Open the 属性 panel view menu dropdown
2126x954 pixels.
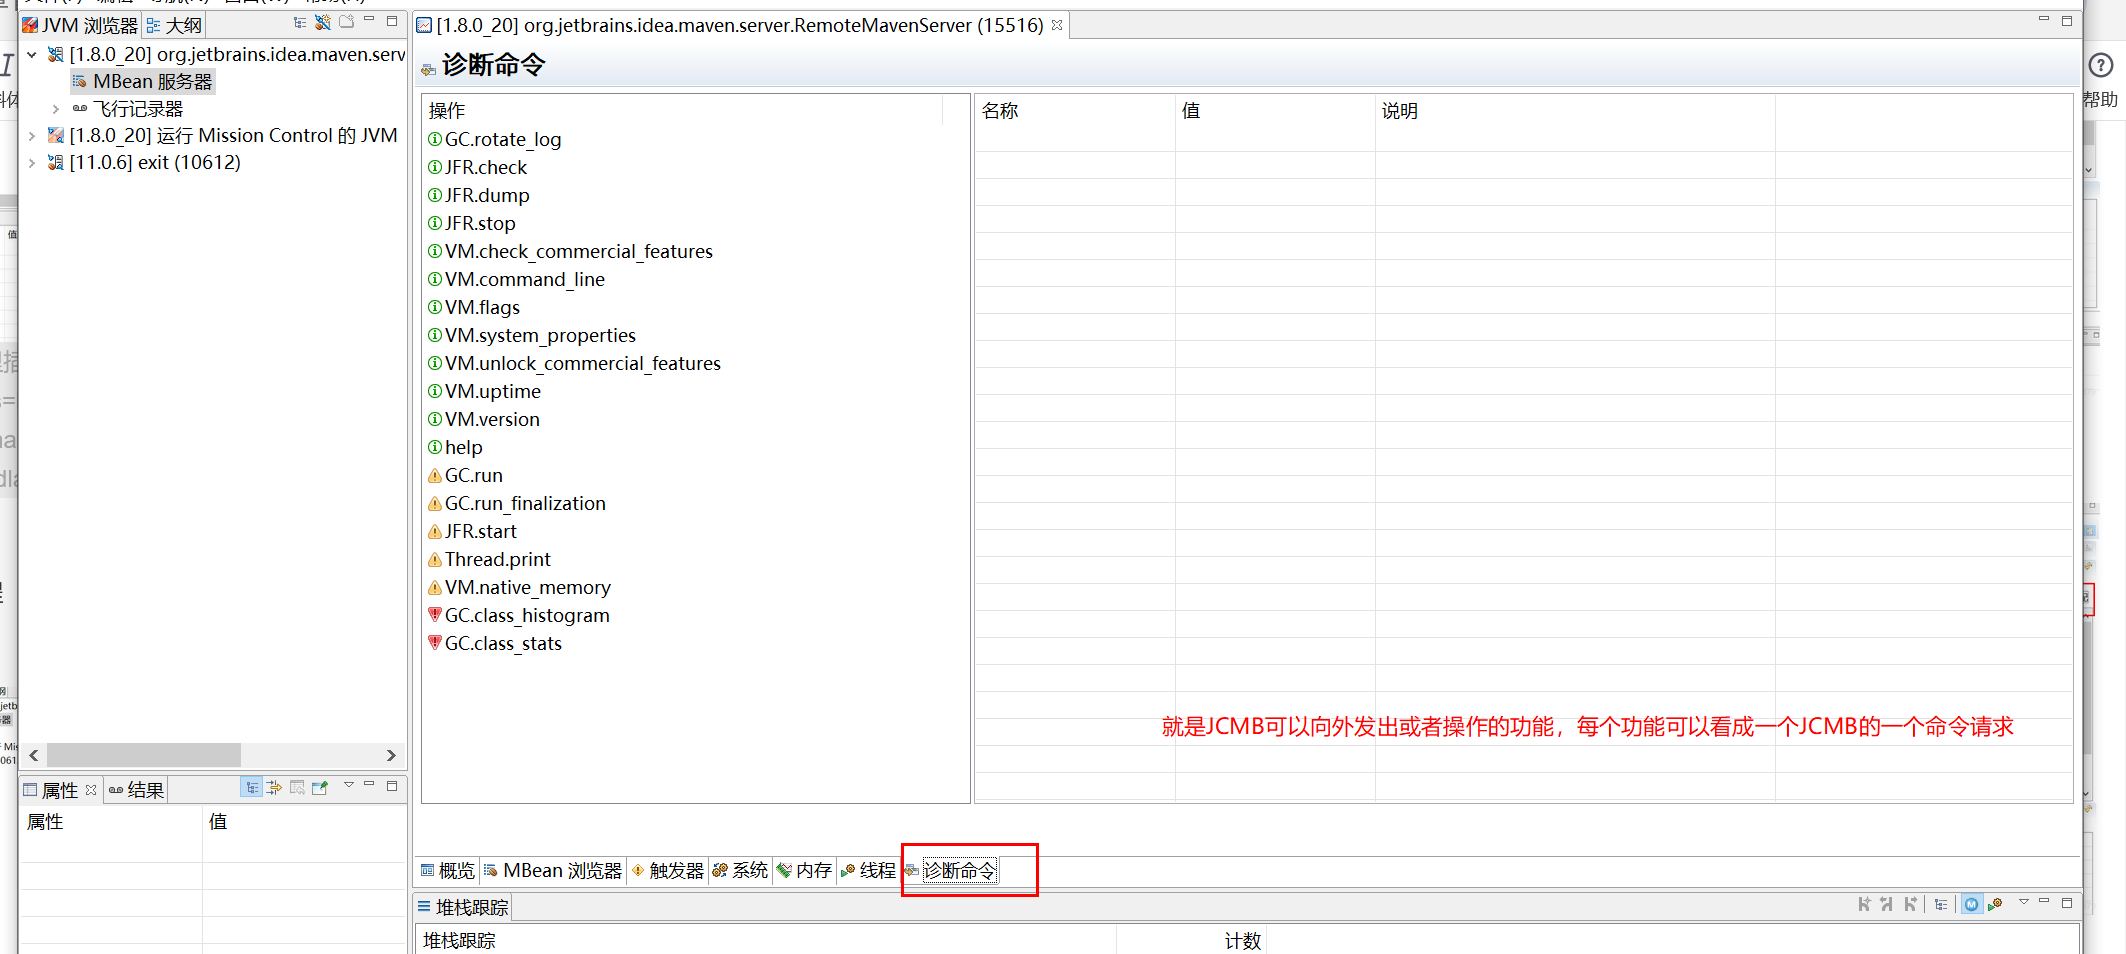(x=349, y=785)
